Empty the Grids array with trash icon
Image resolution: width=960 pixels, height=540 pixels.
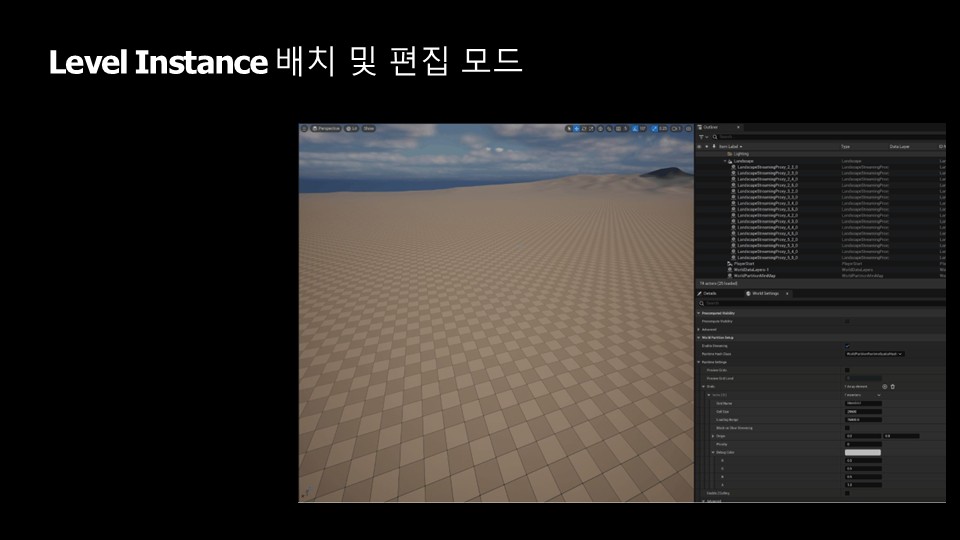point(893,386)
